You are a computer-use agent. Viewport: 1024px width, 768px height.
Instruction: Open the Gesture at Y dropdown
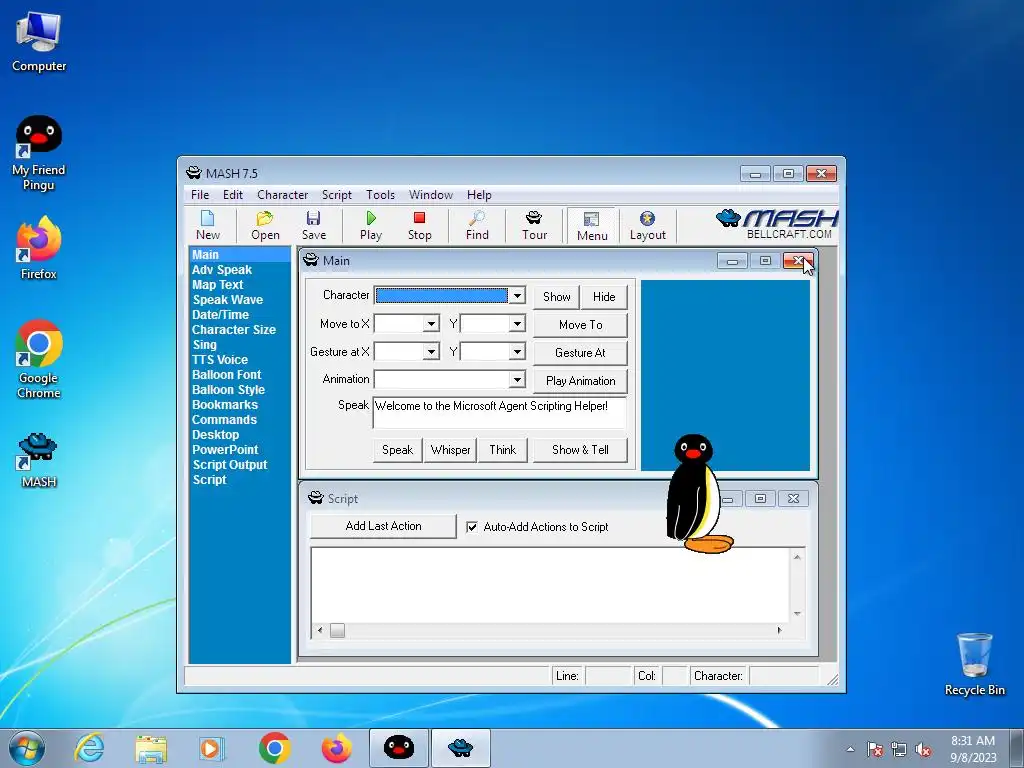517,352
